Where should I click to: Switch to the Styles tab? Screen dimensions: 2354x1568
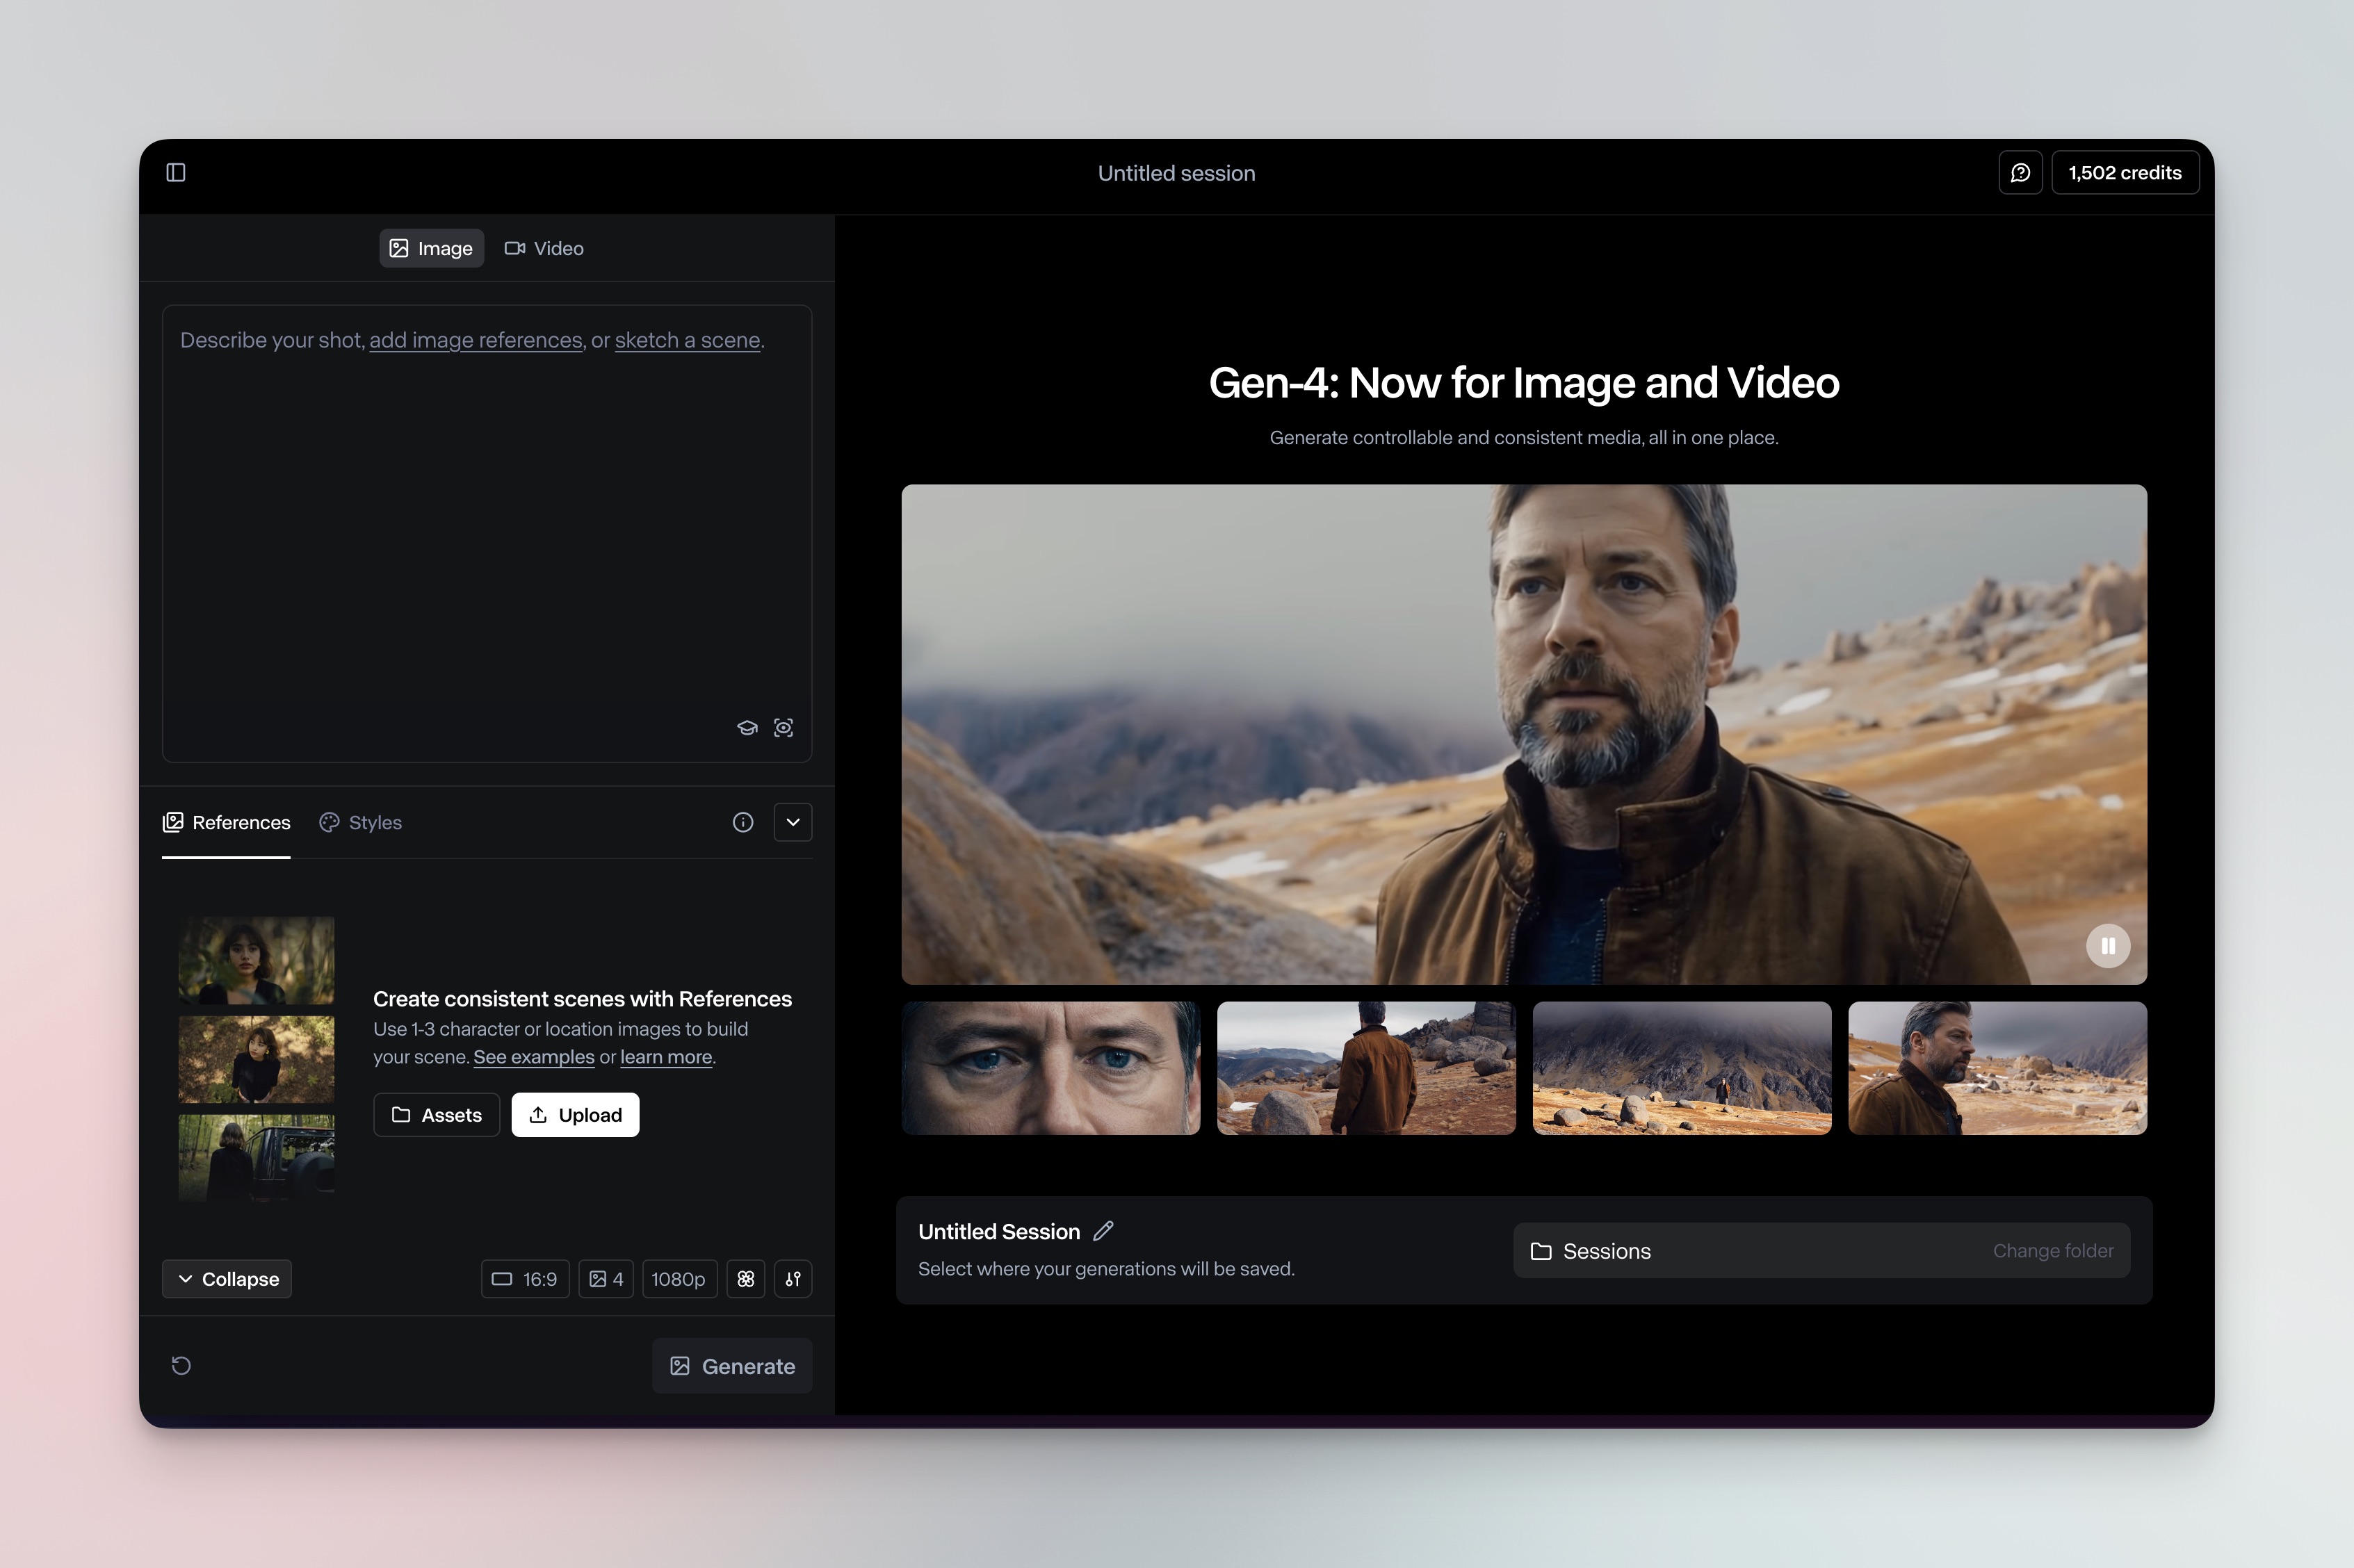(x=361, y=822)
